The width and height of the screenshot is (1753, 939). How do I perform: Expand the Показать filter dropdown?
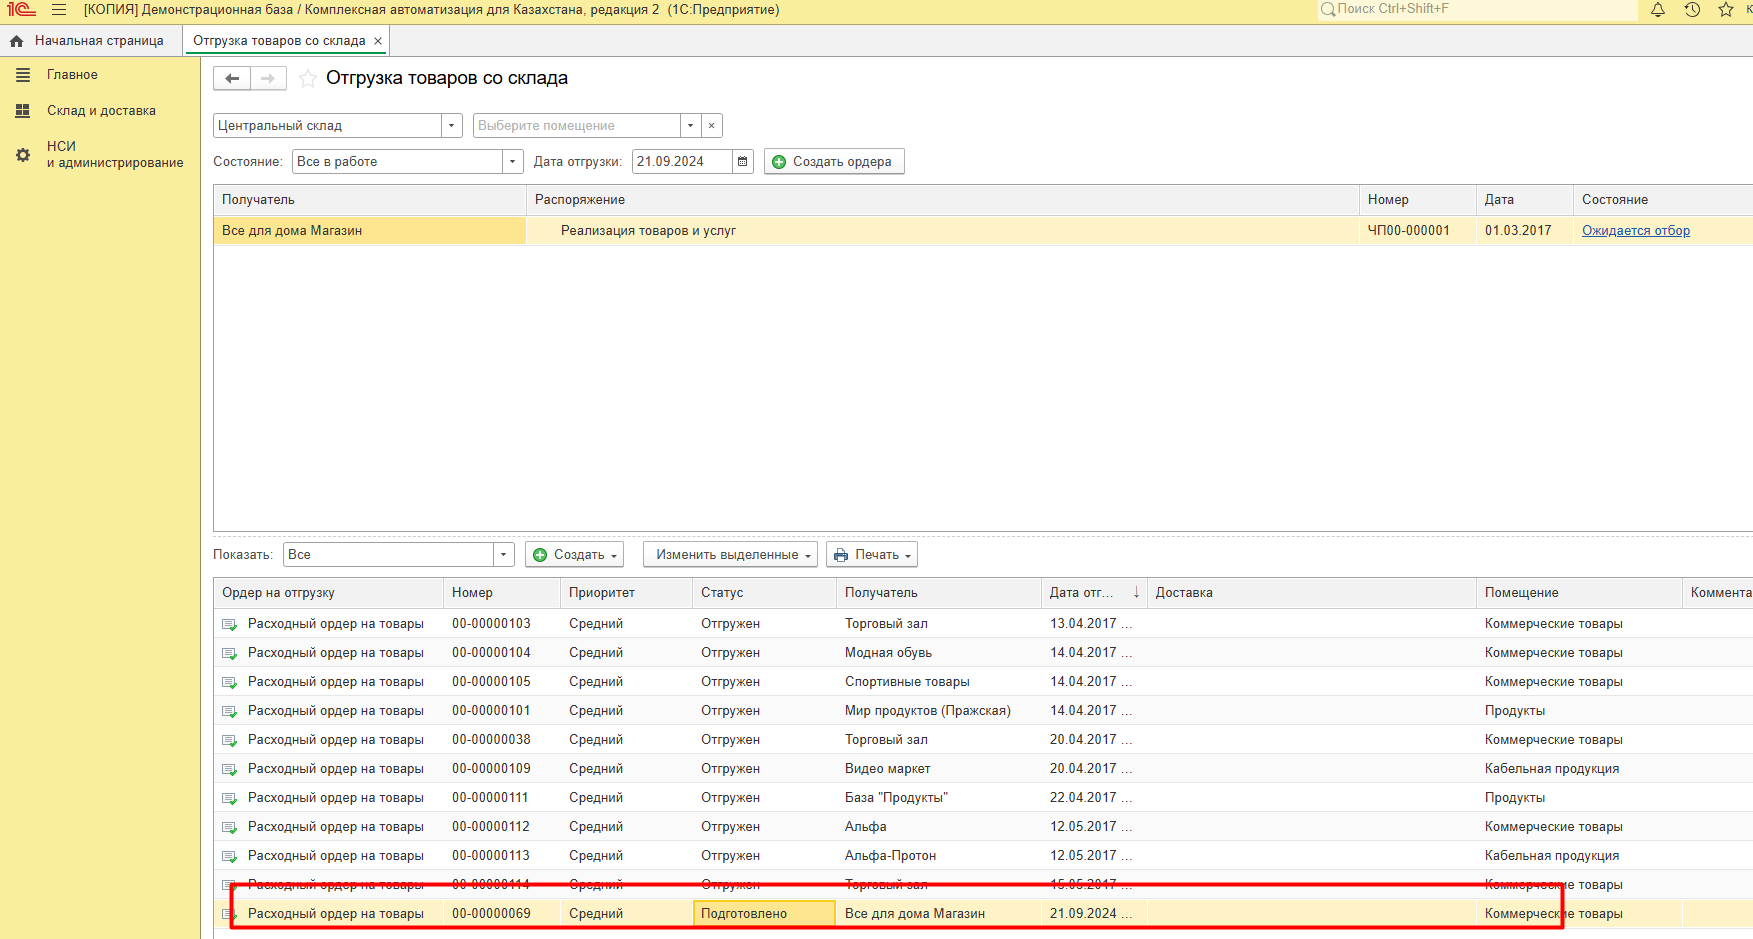click(x=503, y=555)
